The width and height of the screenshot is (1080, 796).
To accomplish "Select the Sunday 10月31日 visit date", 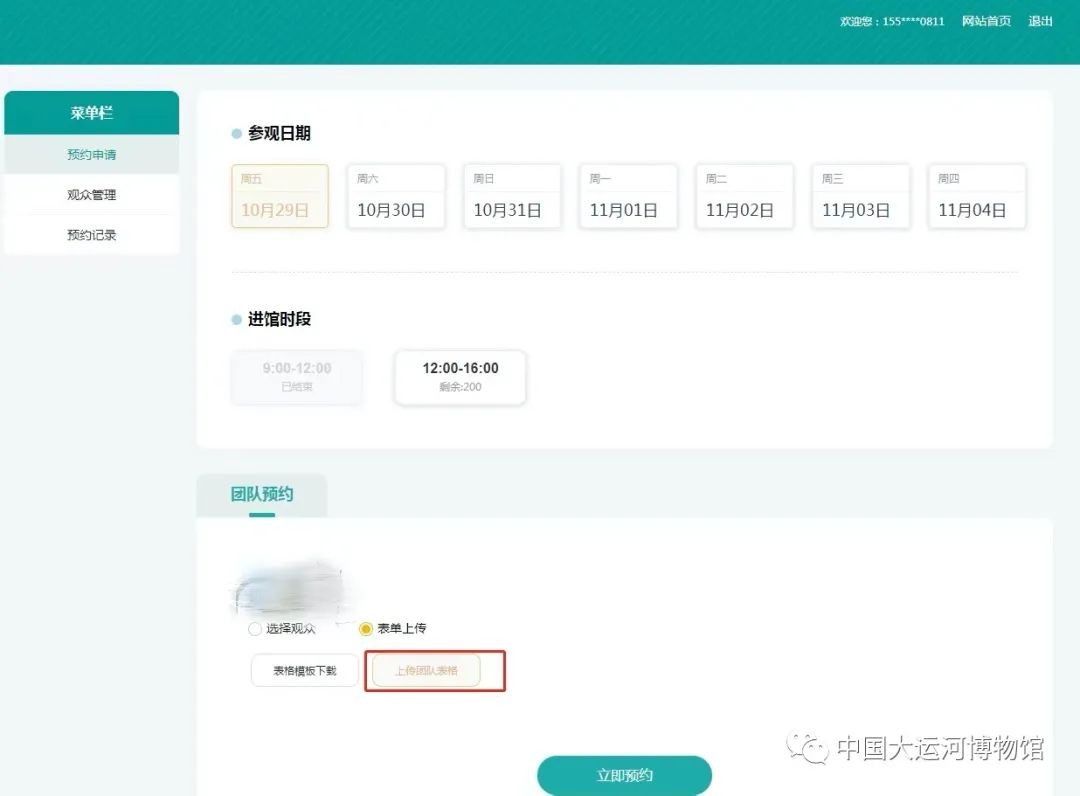I will [512, 197].
